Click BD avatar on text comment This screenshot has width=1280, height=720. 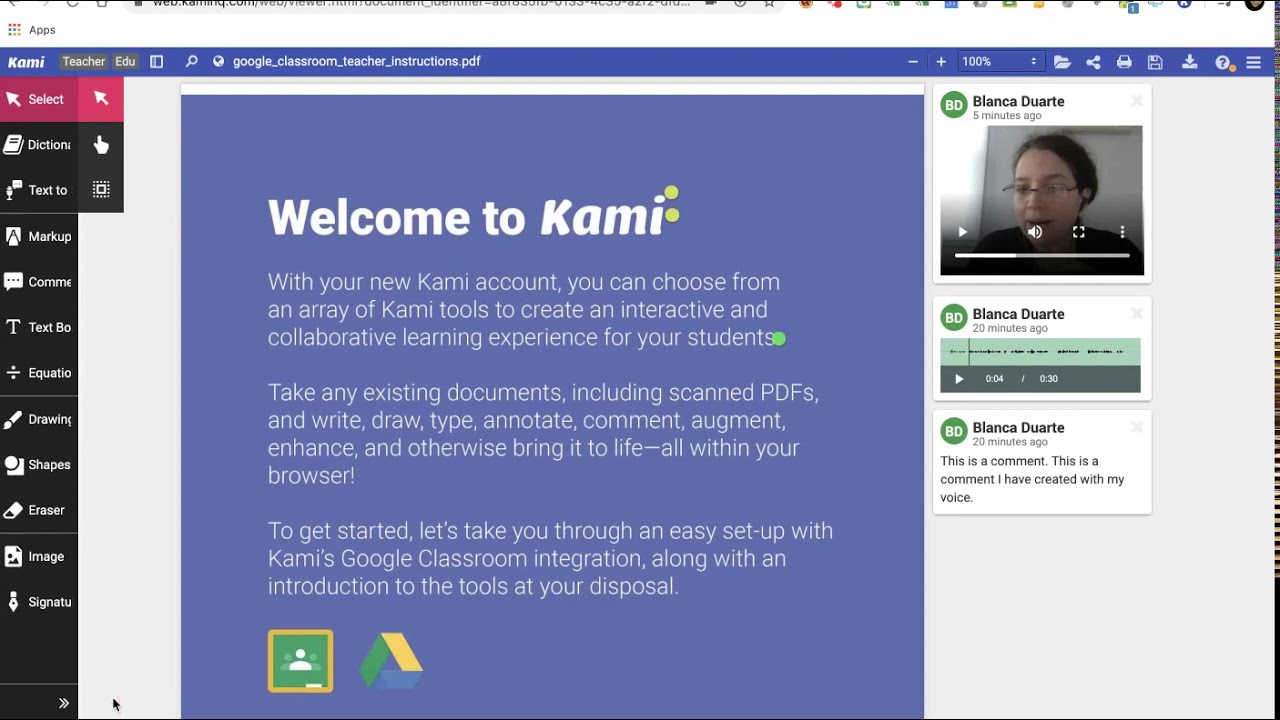pyautogui.click(x=954, y=431)
